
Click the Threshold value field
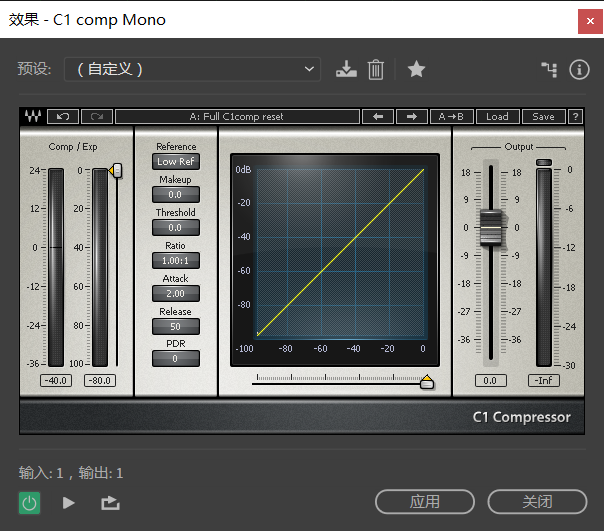tap(176, 228)
